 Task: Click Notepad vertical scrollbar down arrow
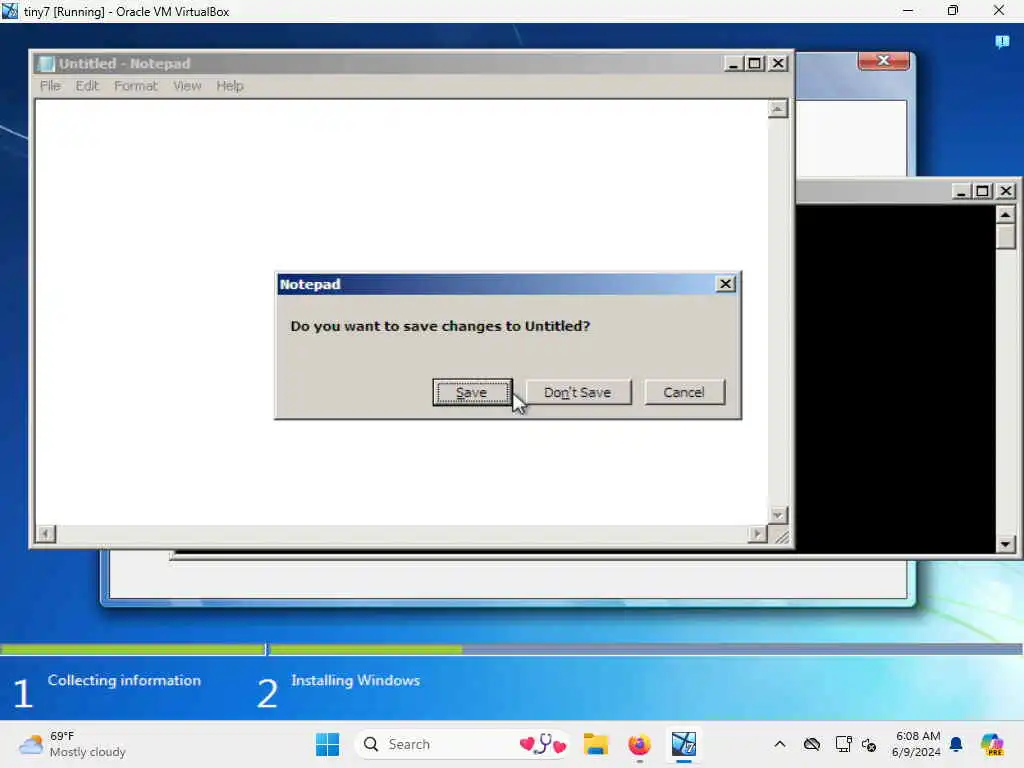(x=777, y=515)
